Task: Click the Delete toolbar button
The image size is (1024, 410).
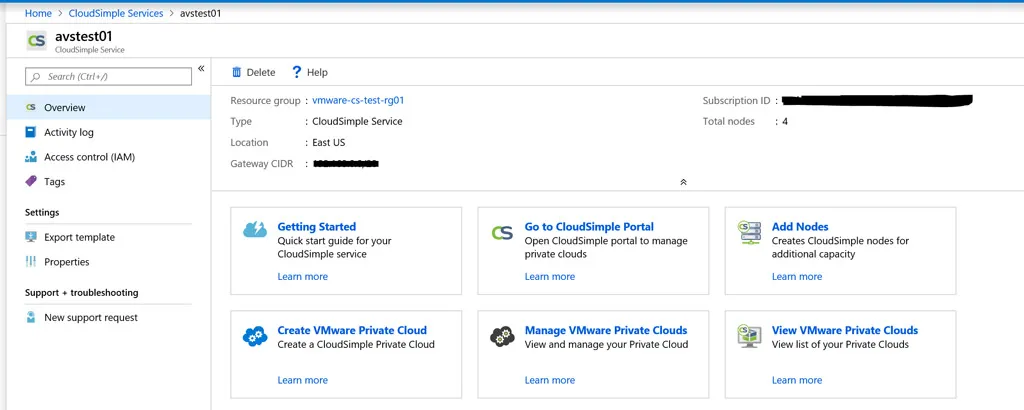Action: coord(253,72)
